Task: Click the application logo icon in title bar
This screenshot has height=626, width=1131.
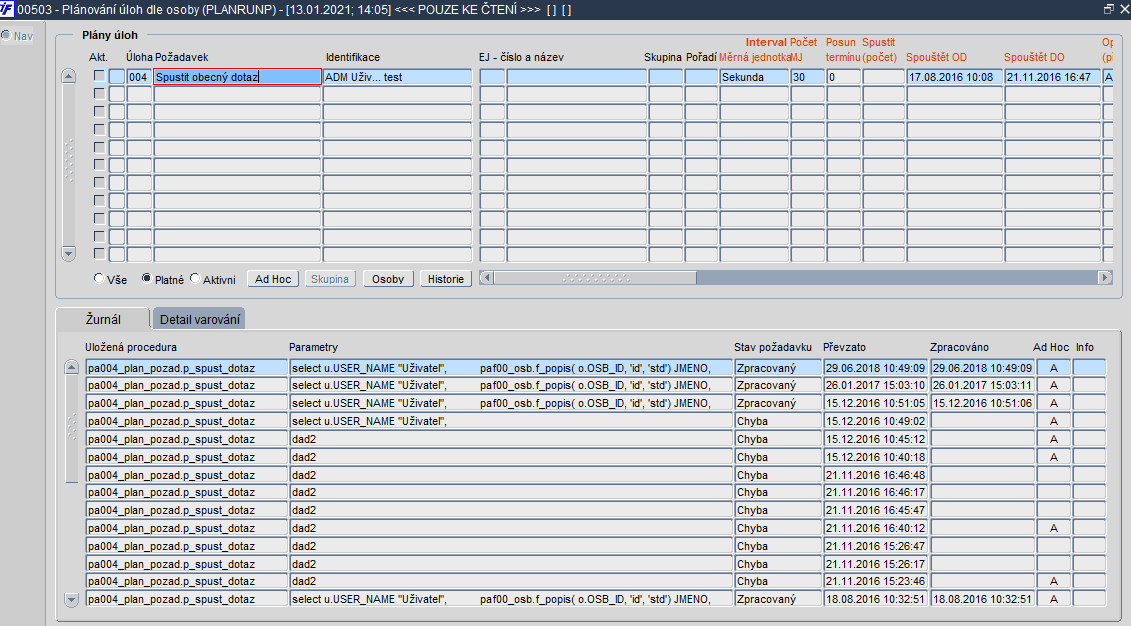Action: point(7,9)
